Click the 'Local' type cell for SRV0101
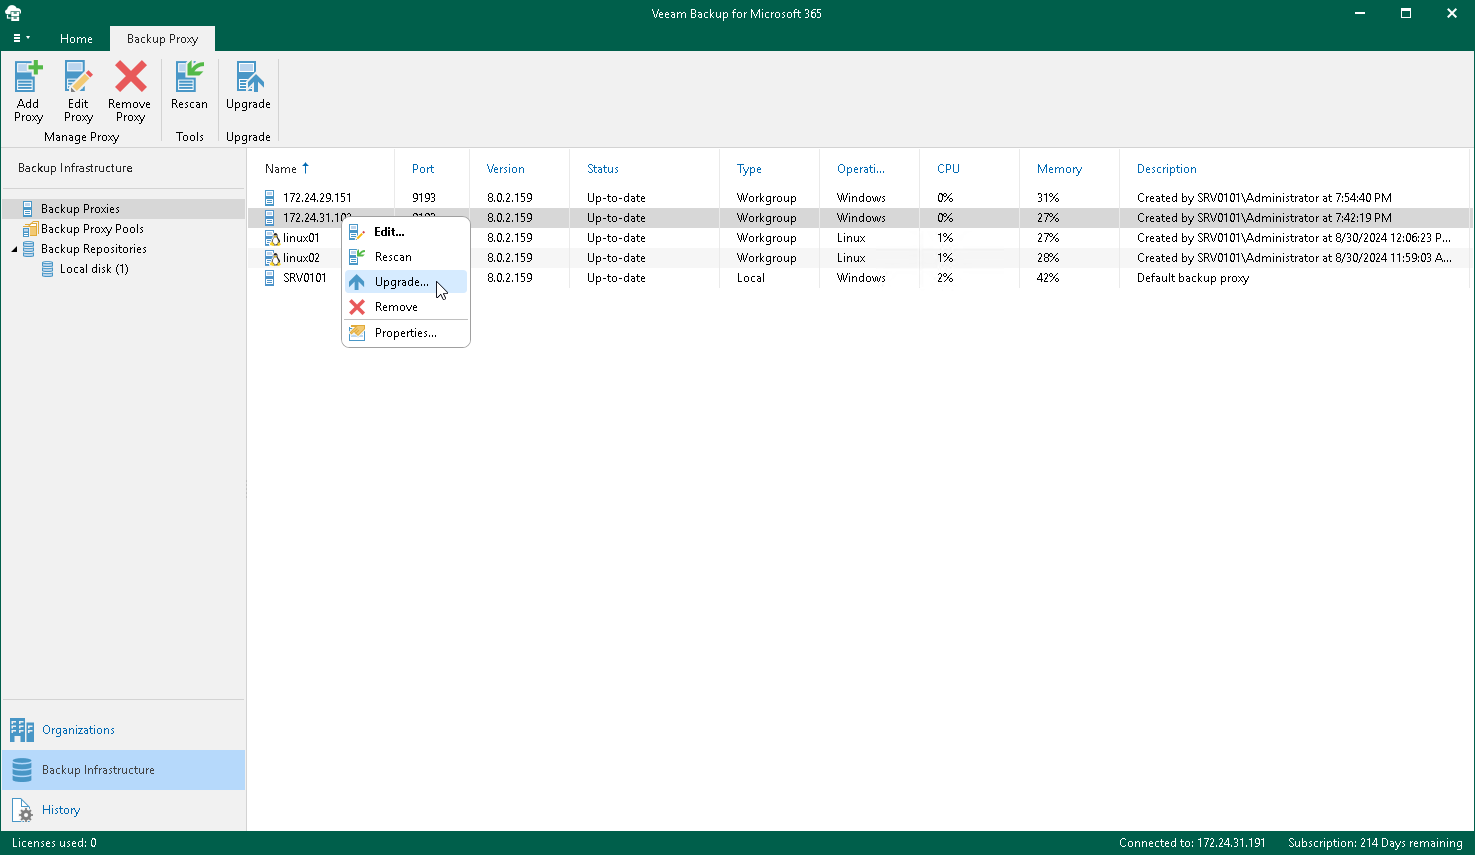This screenshot has width=1475, height=855. [x=751, y=278]
